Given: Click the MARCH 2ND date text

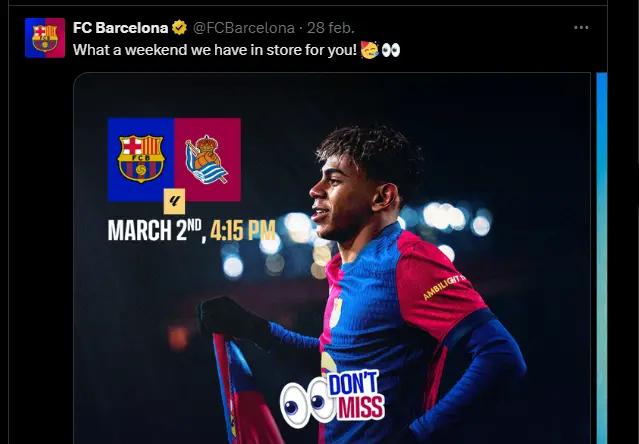Looking at the screenshot, I should tap(155, 230).
